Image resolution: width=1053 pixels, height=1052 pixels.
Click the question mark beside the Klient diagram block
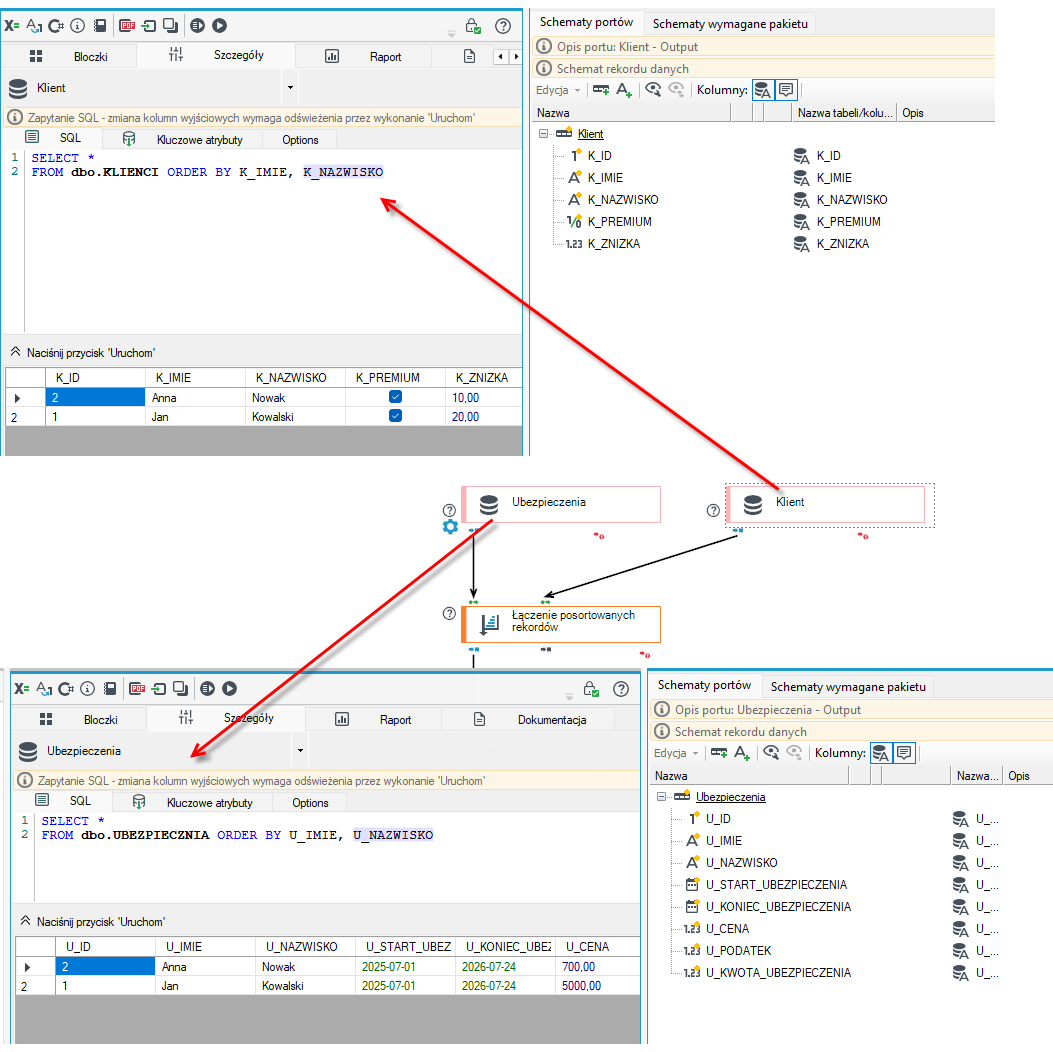[713, 510]
